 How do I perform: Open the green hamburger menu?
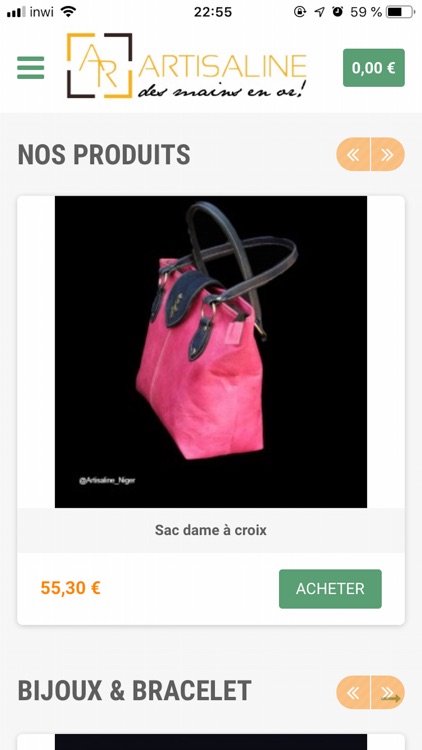click(31, 67)
